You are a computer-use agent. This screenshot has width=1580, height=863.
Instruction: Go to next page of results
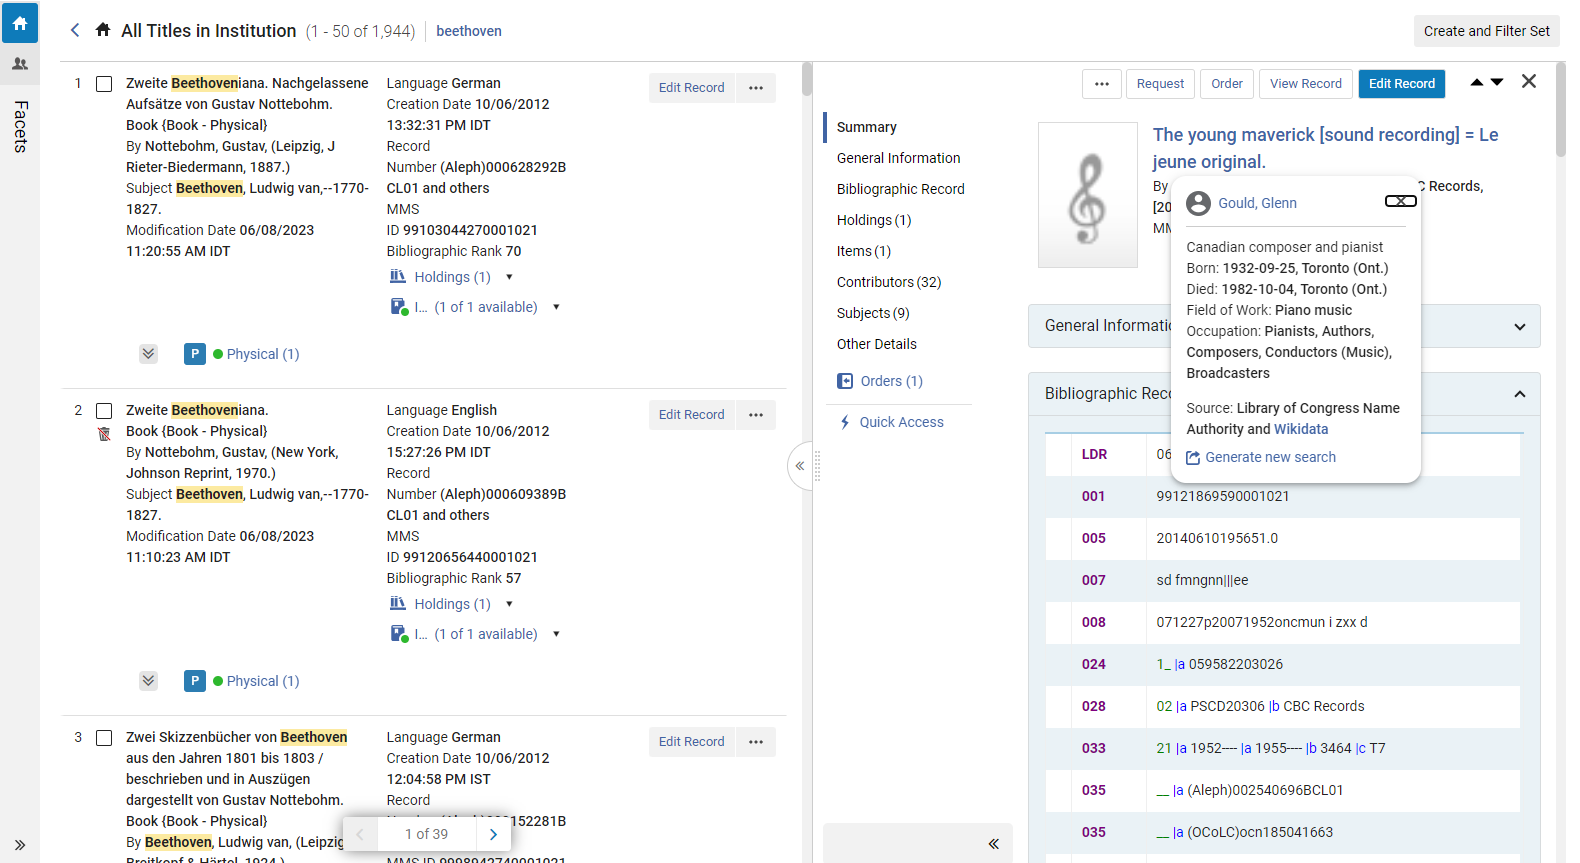pos(493,834)
